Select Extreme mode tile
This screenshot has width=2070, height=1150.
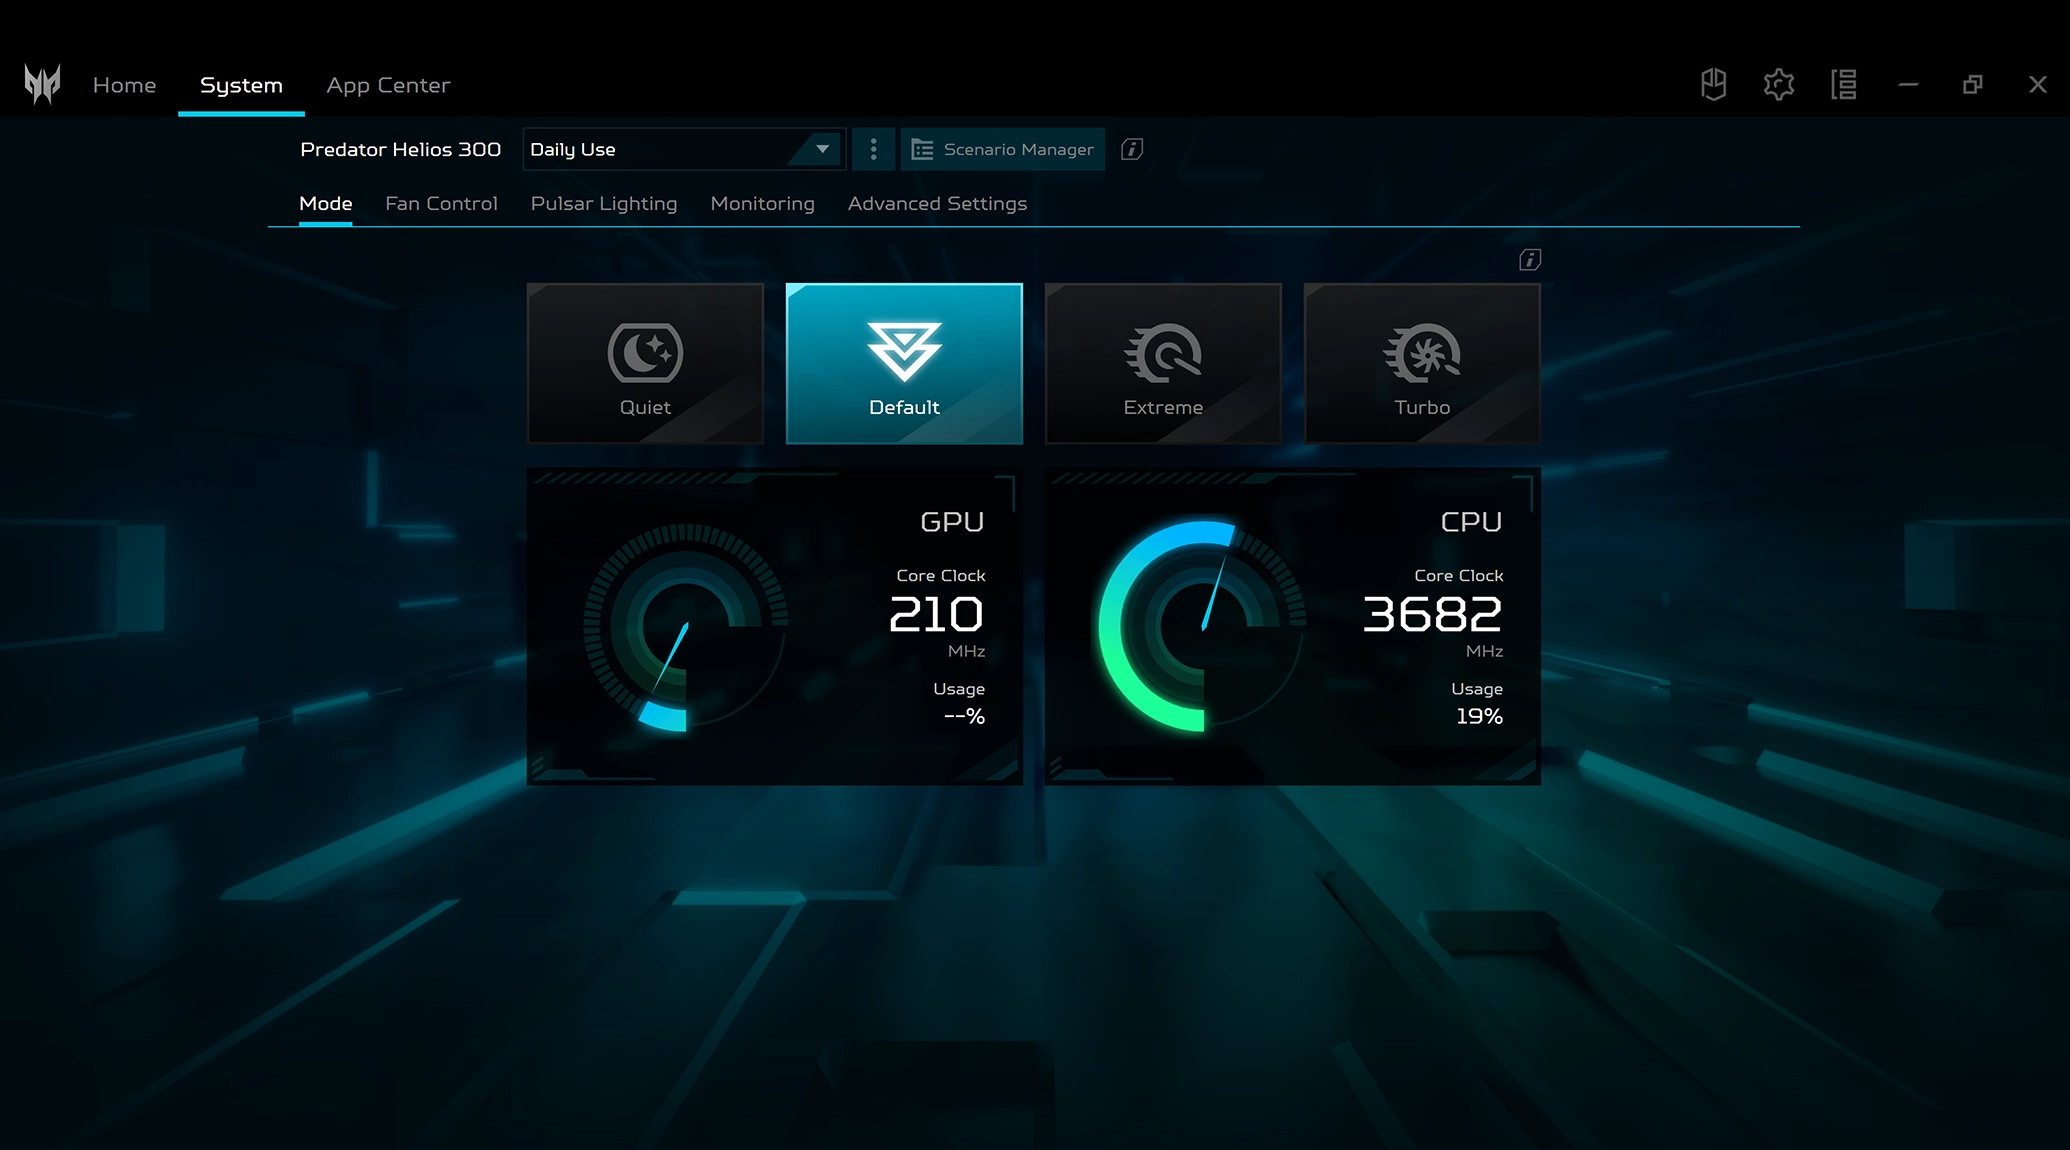click(1163, 364)
